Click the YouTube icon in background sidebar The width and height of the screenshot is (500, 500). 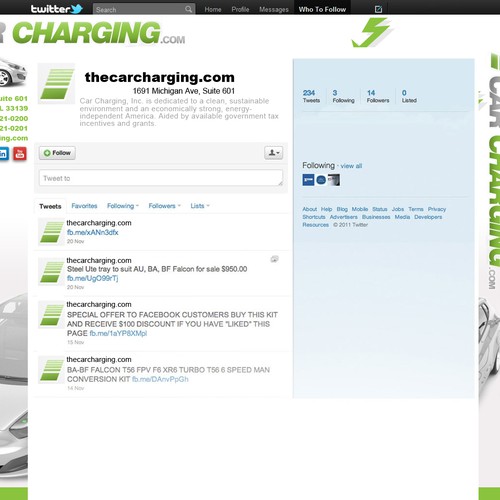click(x=20, y=154)
